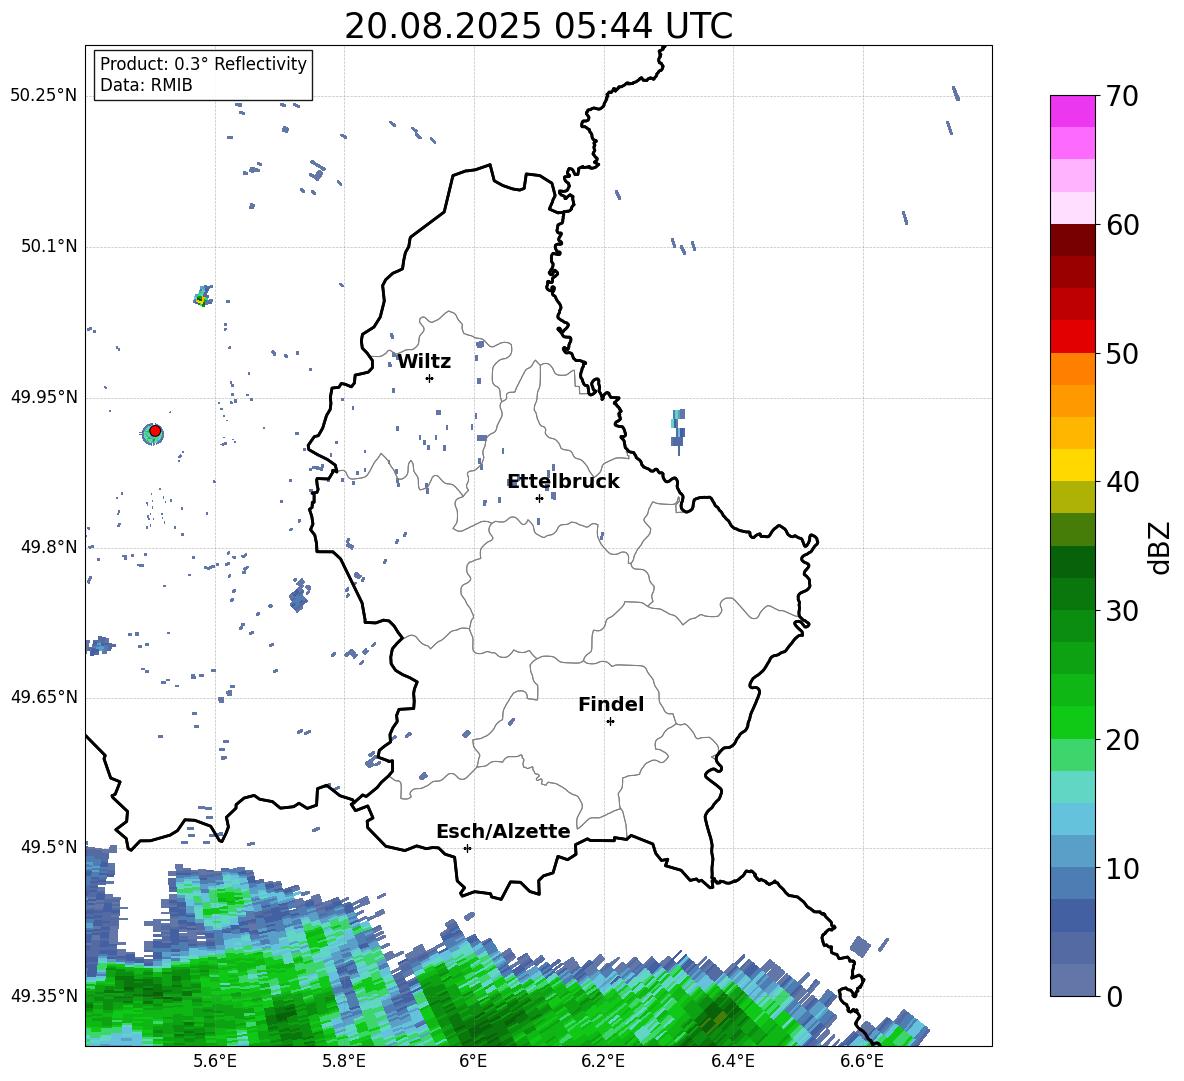The image size is (1184, 1081).
Task: Click the 49.5°N latitude tick label
Action: tap(49, 847)
